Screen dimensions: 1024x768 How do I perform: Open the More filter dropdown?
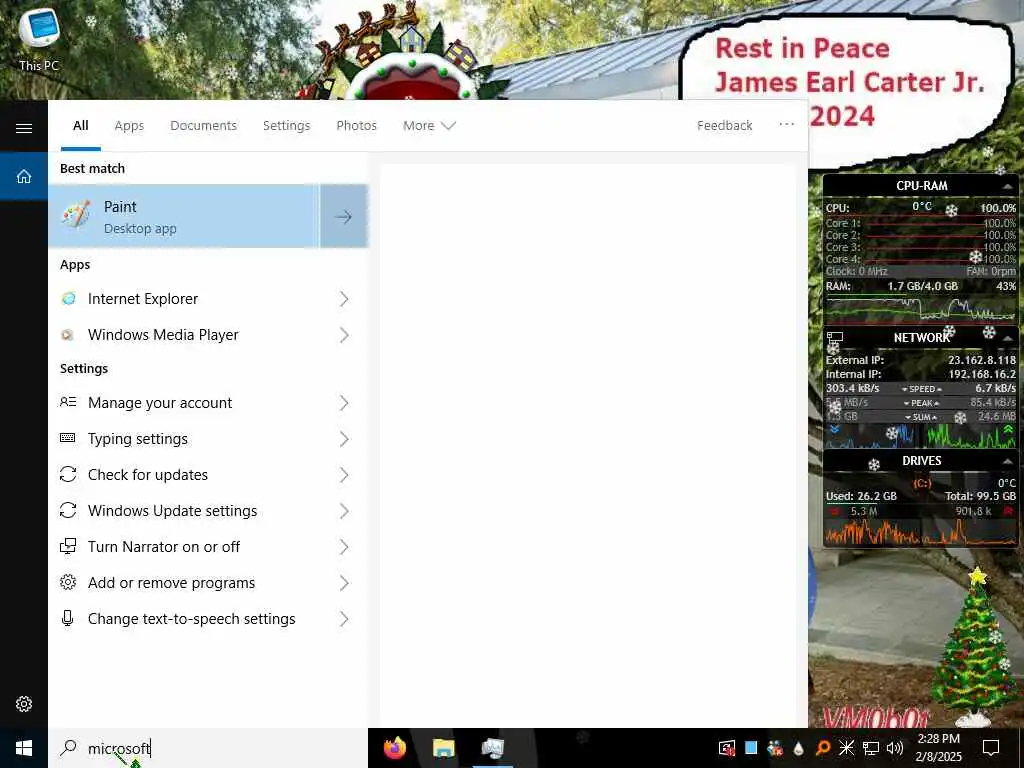click(x=428, y=125)
